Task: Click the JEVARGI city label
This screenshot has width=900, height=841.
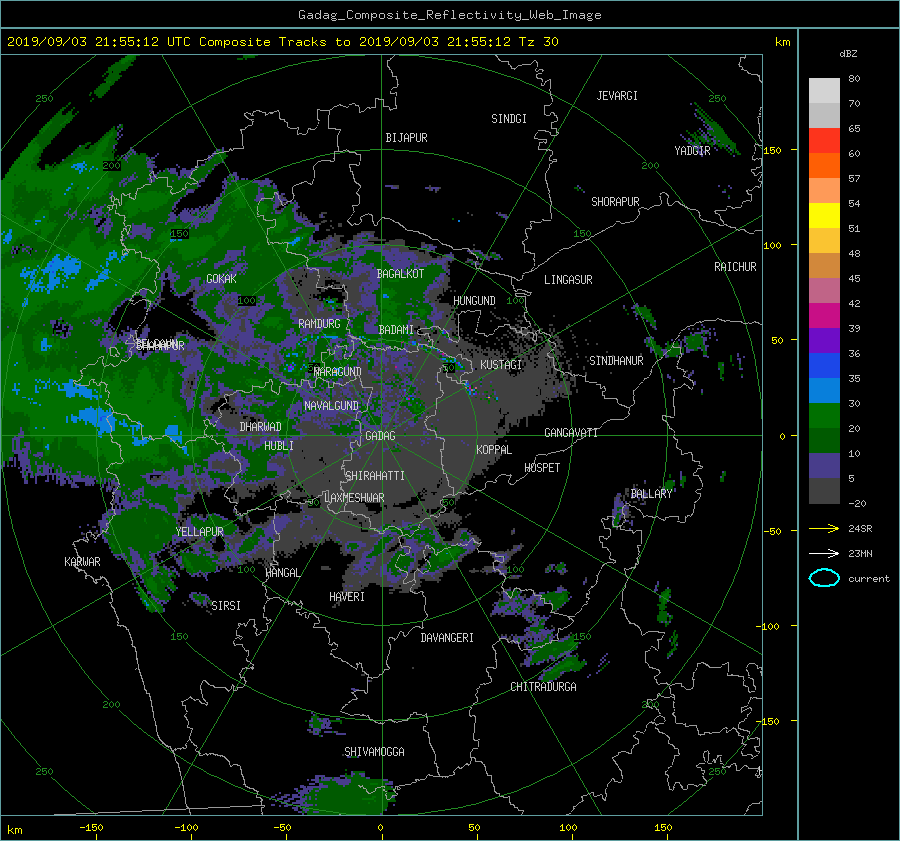Action: (617, 96)
